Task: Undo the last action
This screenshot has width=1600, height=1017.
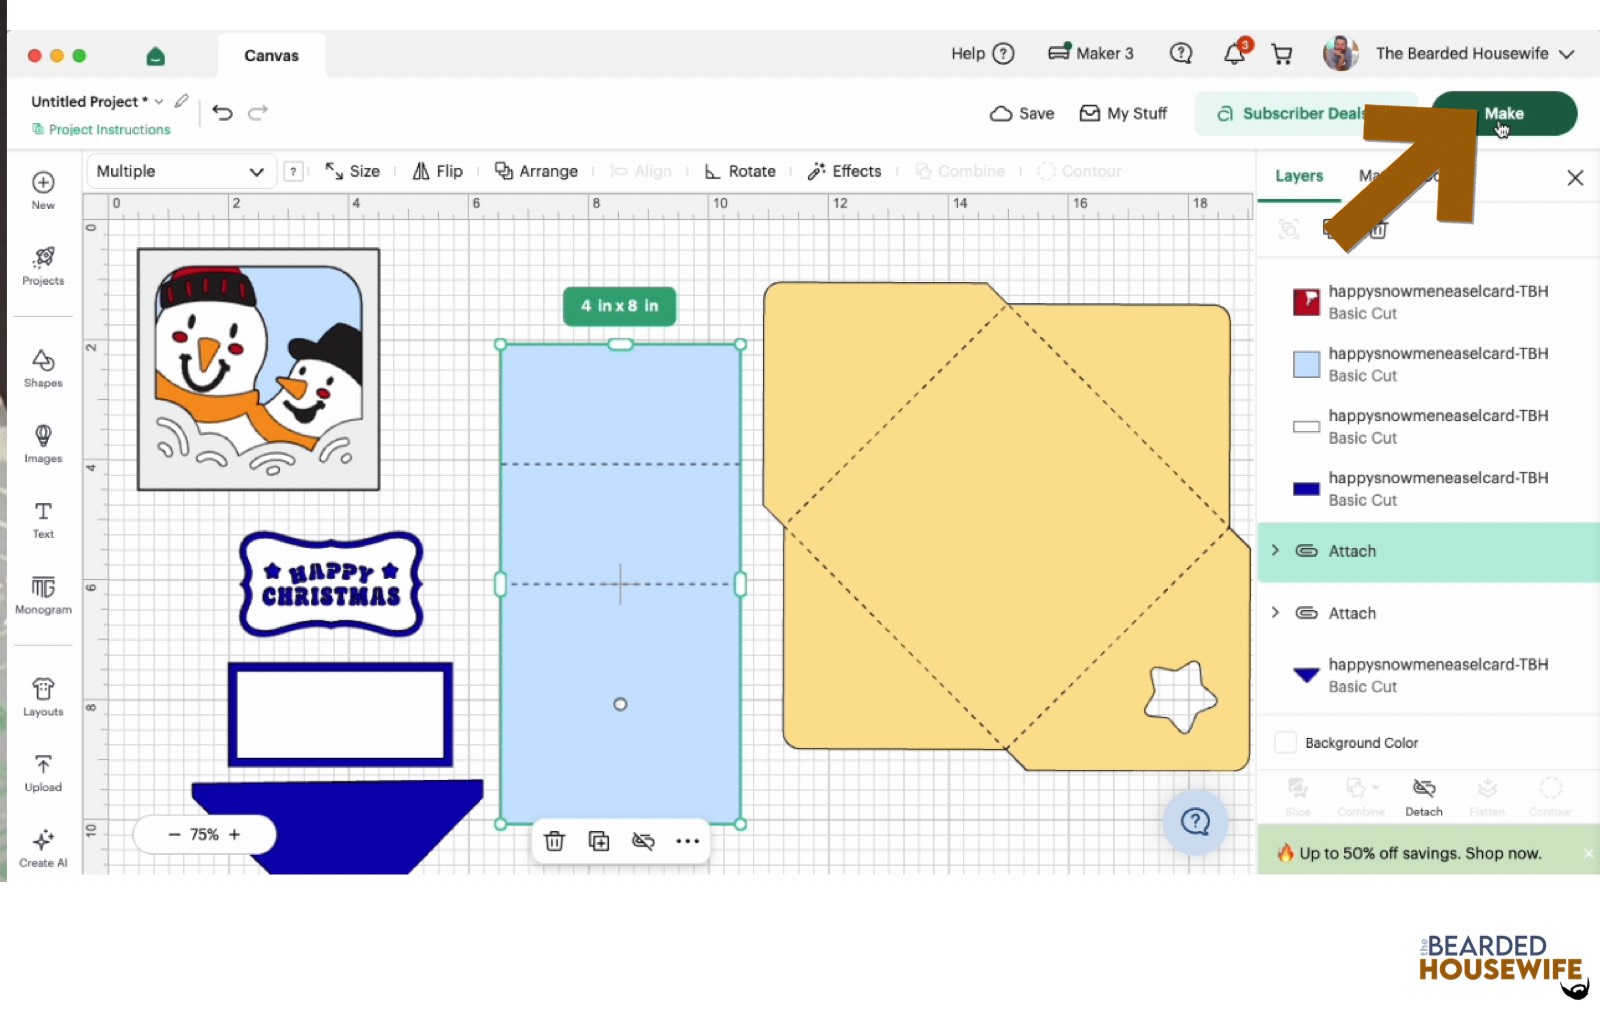Action: pos(223,113)
